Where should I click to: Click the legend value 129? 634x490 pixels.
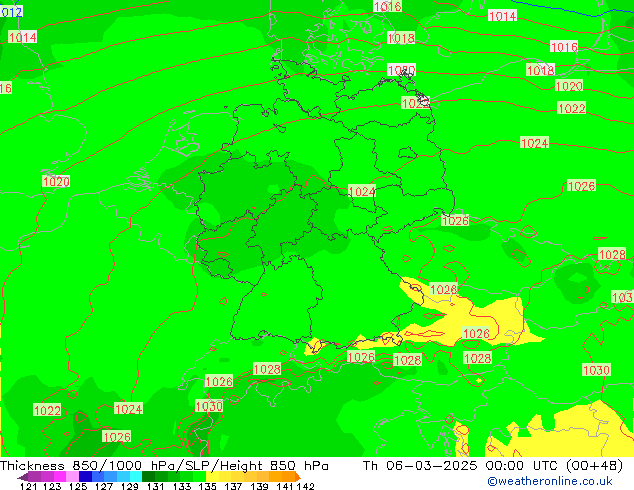pyautogui.click(x=130, y=486)
